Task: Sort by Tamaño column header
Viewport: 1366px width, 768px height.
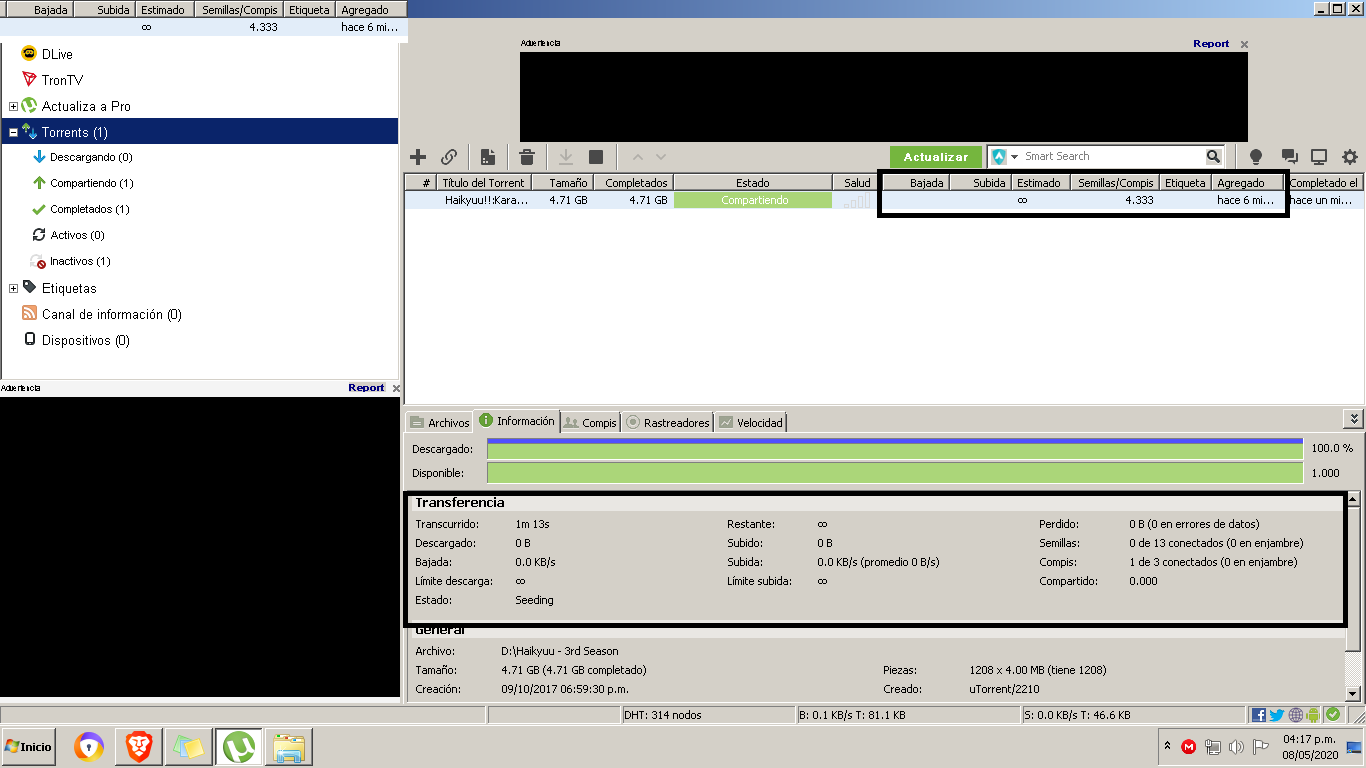Action: point(562,183)
